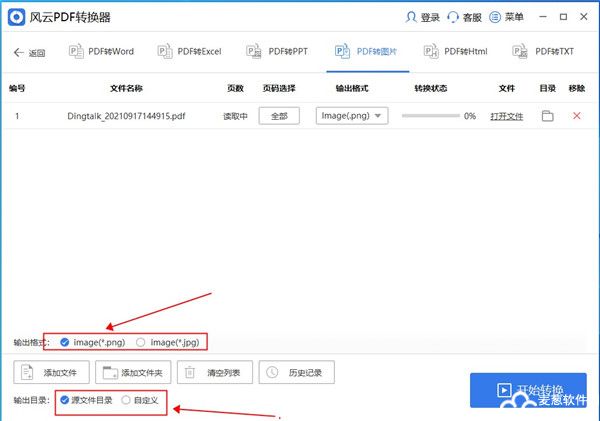Select image(*.png) output format radio
Viewport: 600px width, 421px height.
pyautogui.click(x=65, y=342)
